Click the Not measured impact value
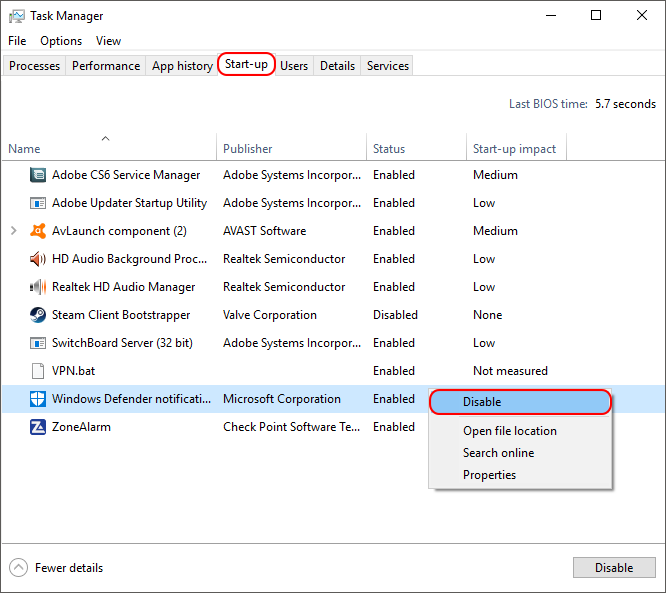This screenshot has width=666, height=593. (x=510, y=371)
